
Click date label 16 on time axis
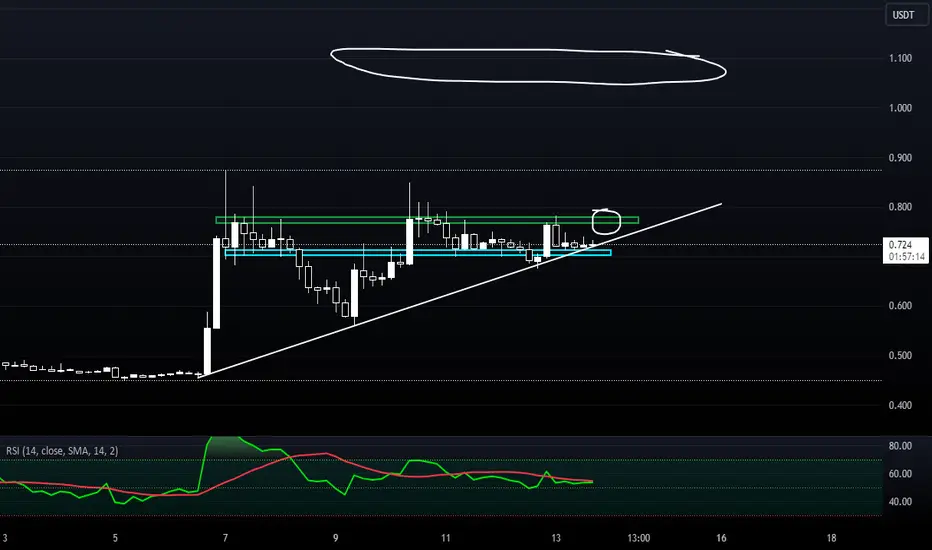[x=721, y=538]
